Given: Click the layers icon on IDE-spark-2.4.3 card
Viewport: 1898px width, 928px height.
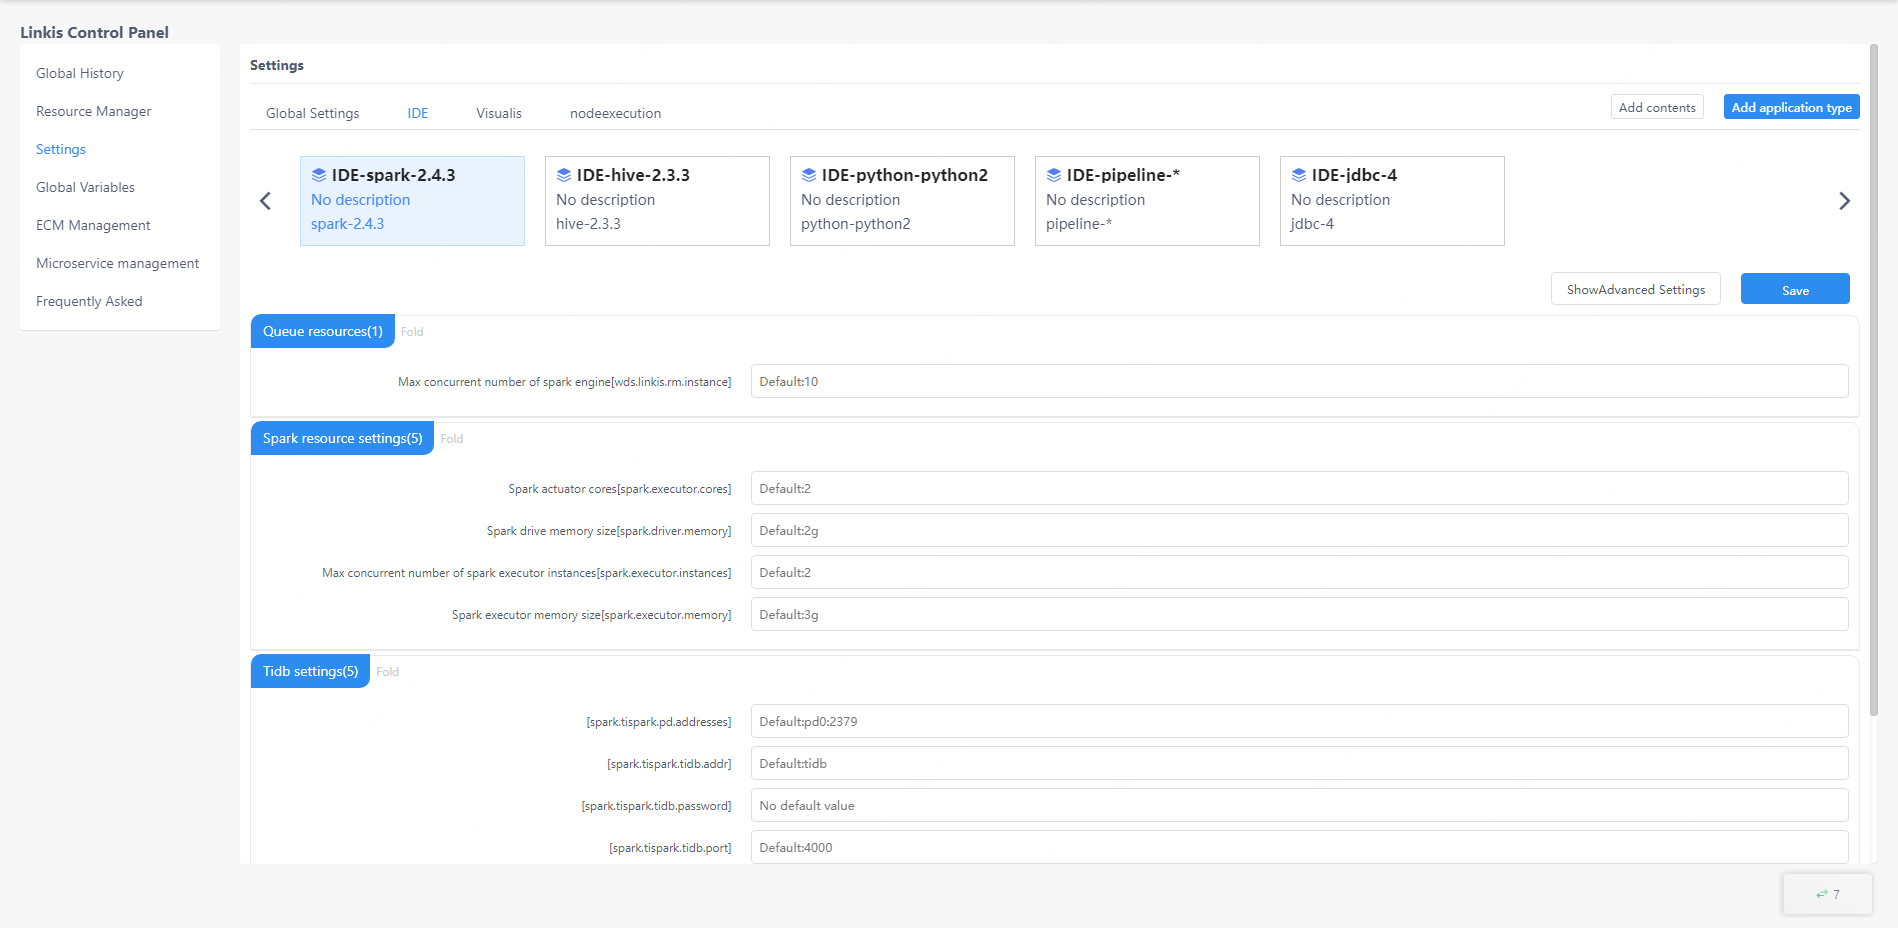Looking at the screenshot, I should coord(319,175).
